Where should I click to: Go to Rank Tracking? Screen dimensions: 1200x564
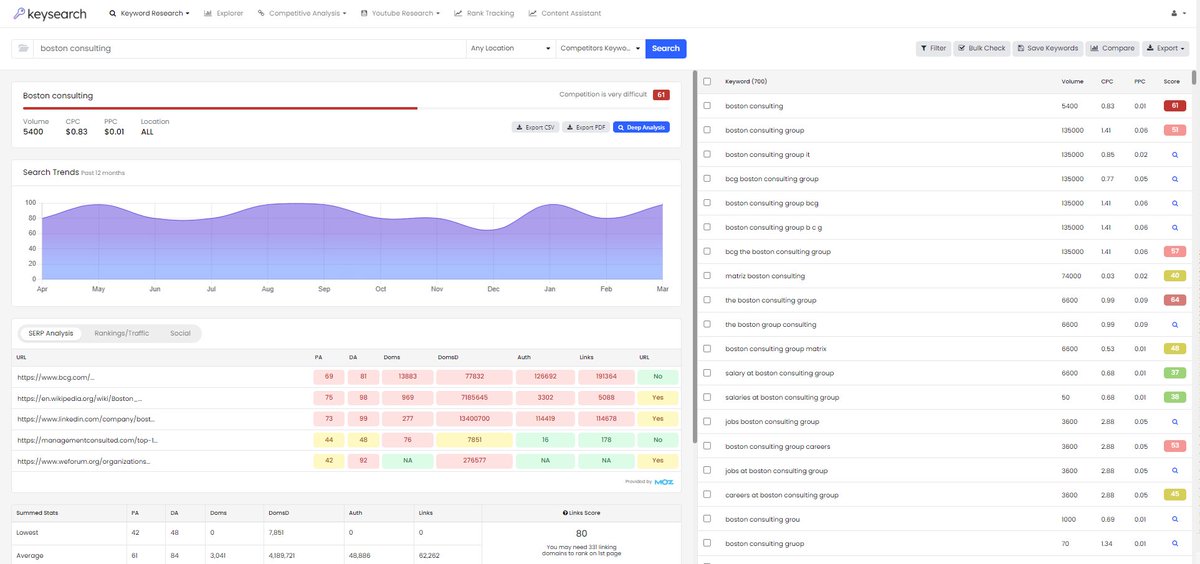(x=484, y=14)
